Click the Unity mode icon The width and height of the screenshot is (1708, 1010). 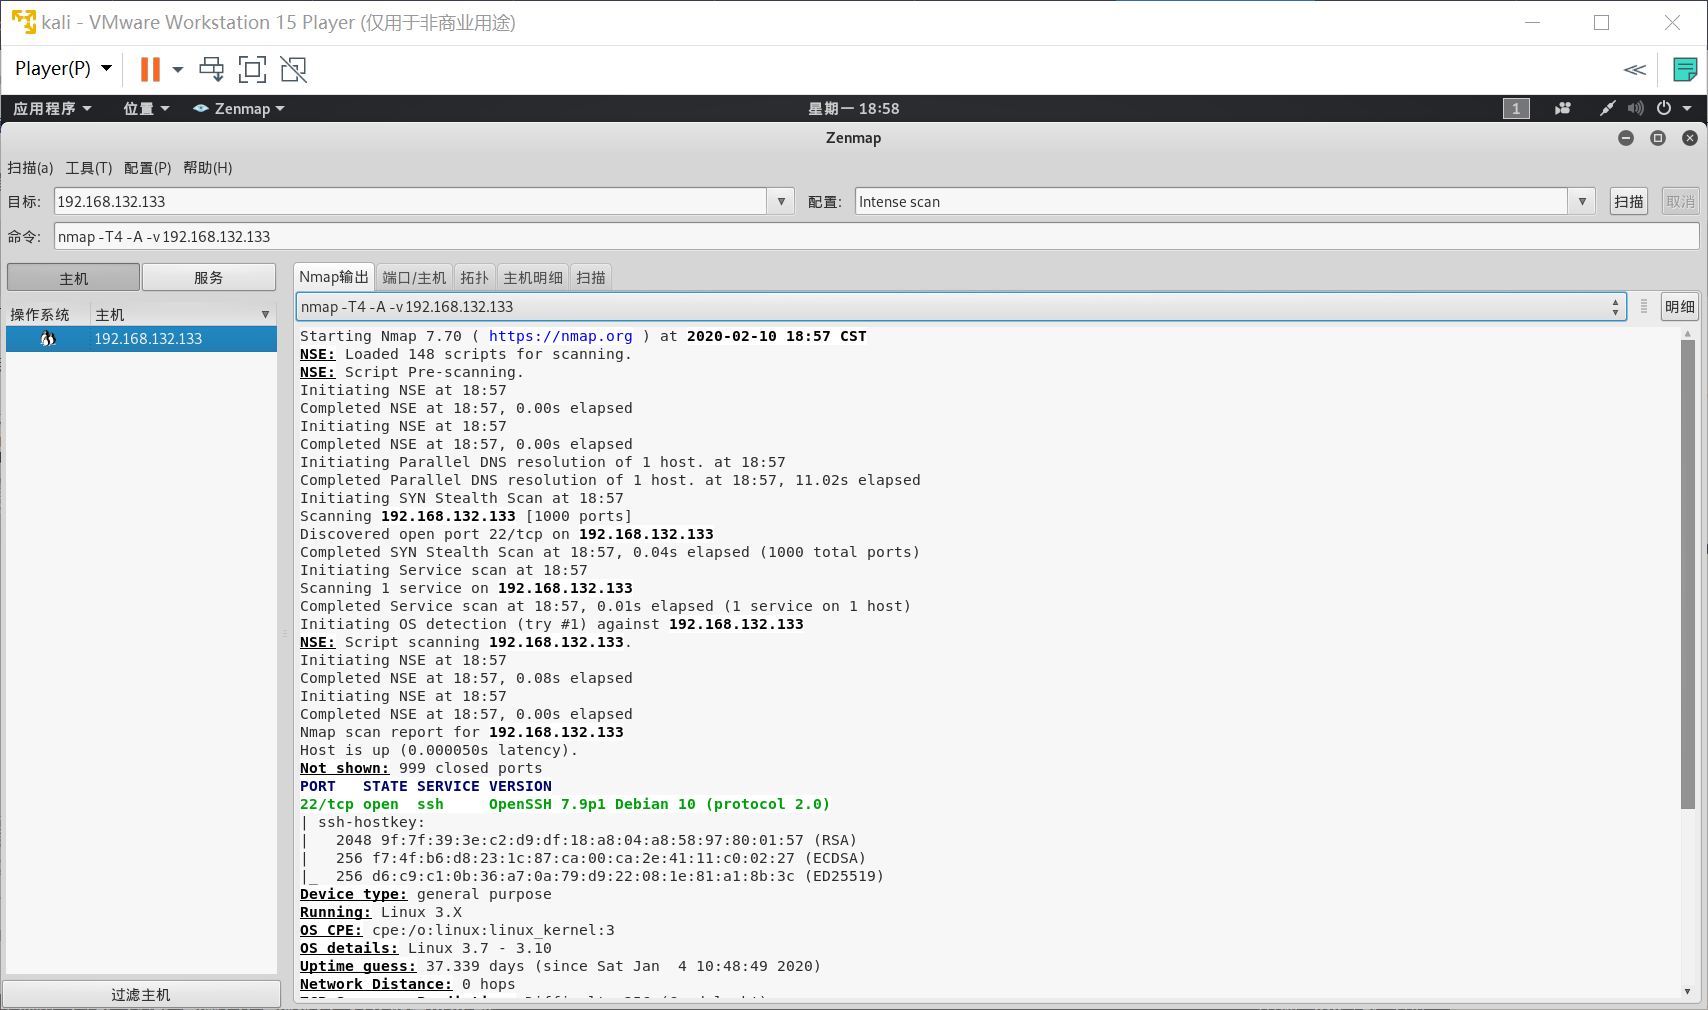click(293, 69)
